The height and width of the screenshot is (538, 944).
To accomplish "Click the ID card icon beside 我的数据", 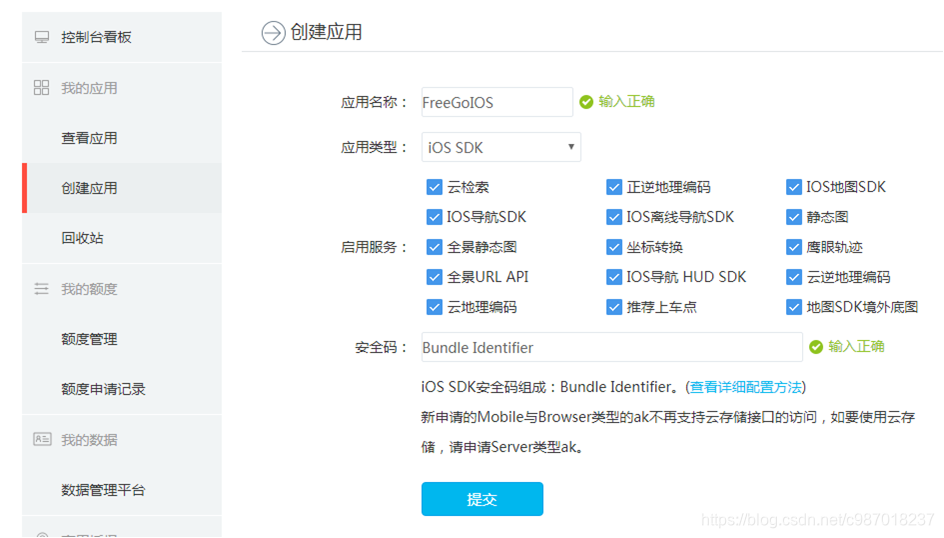I will click(x=42, y=439).
